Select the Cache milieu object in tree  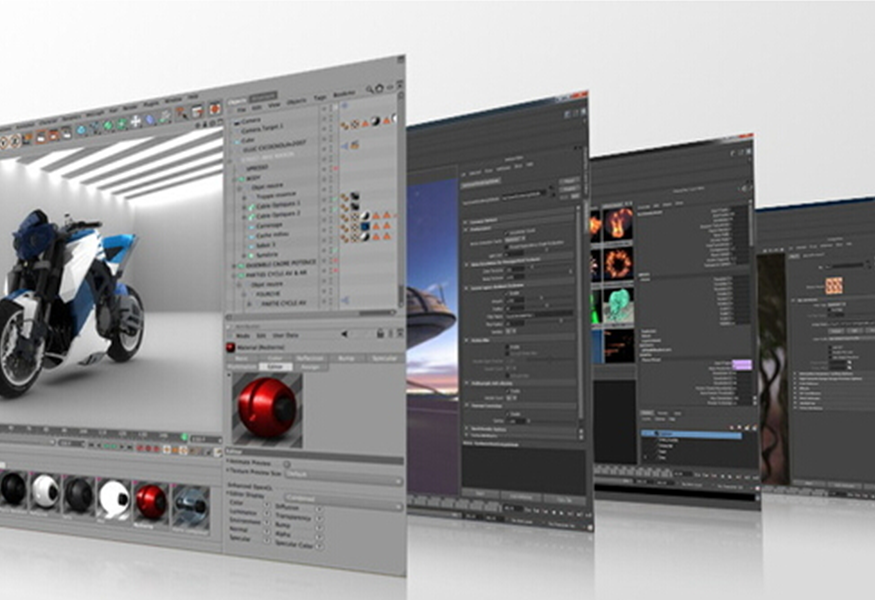pyautogui.click(x=272, y=236)
